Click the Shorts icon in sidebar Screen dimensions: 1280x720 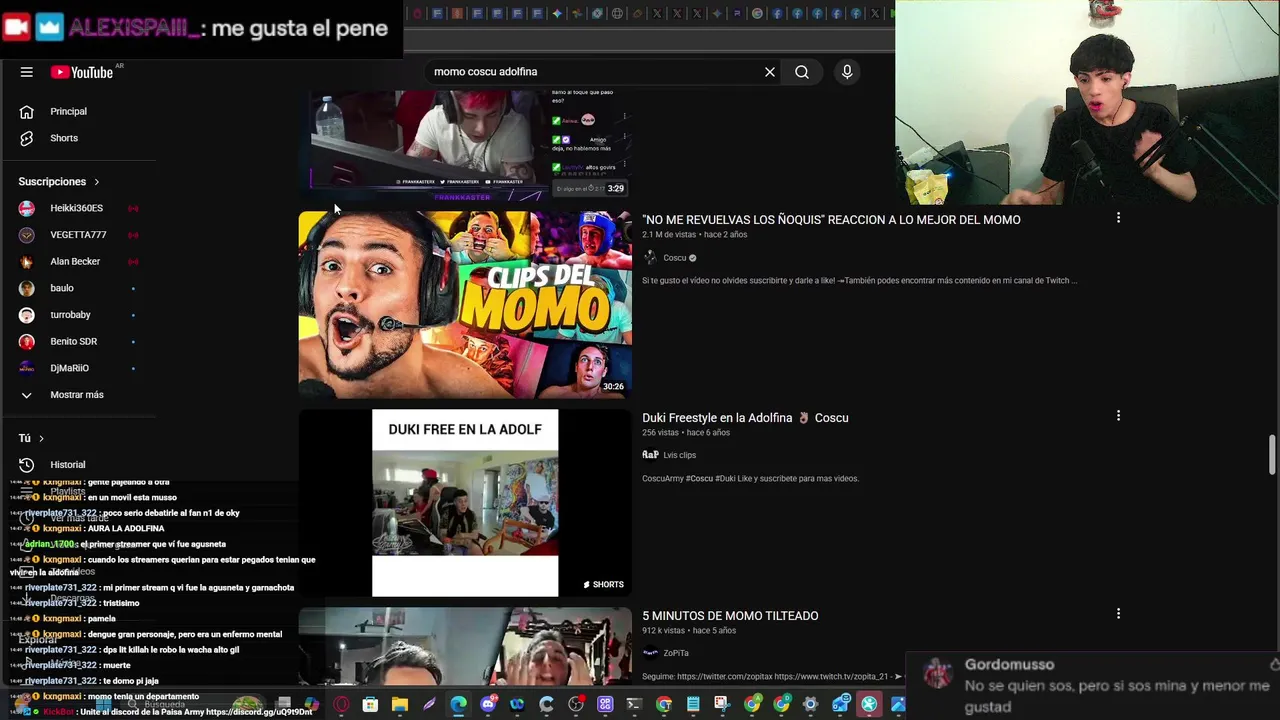(27, 138)
